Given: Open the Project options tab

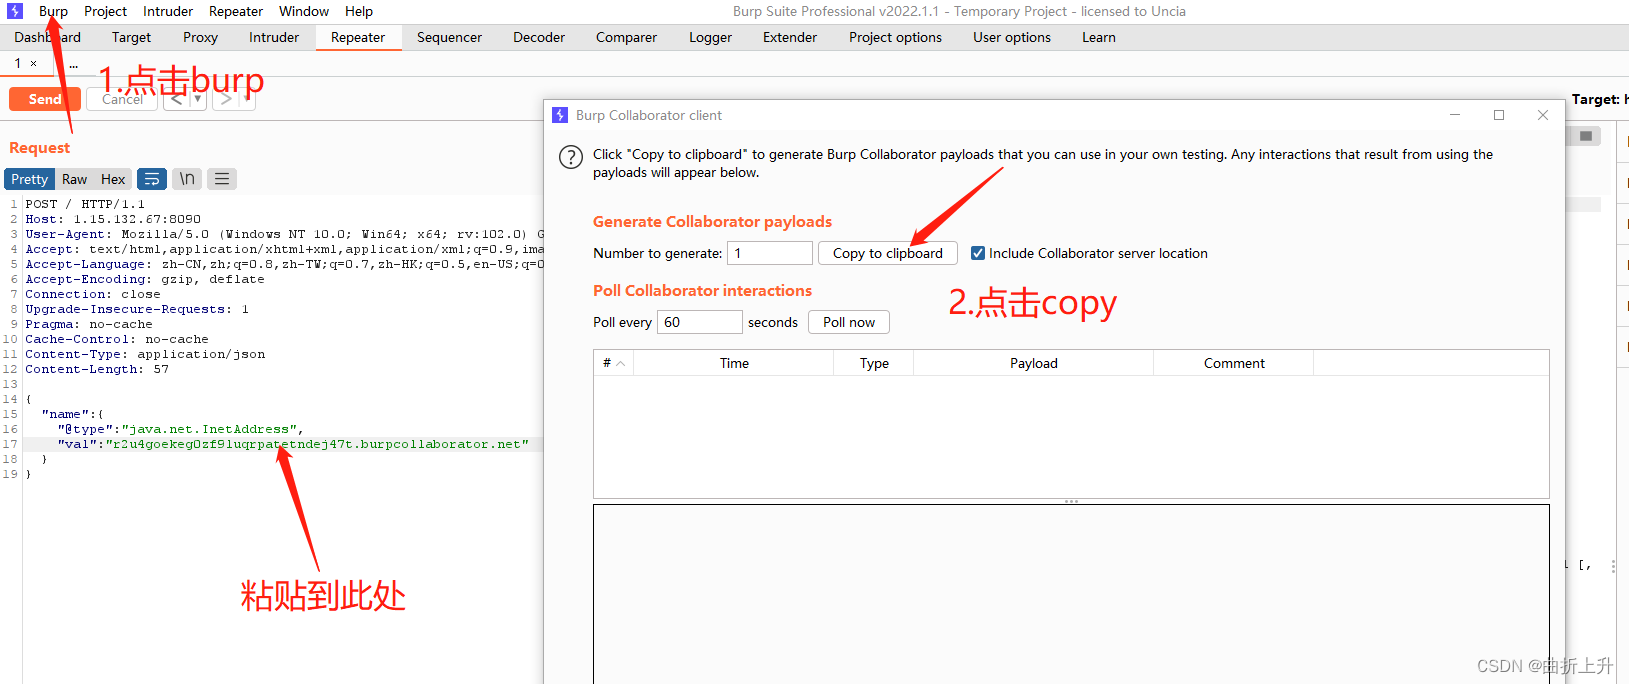Looking at the screenshot, I should tap(895, 37).
